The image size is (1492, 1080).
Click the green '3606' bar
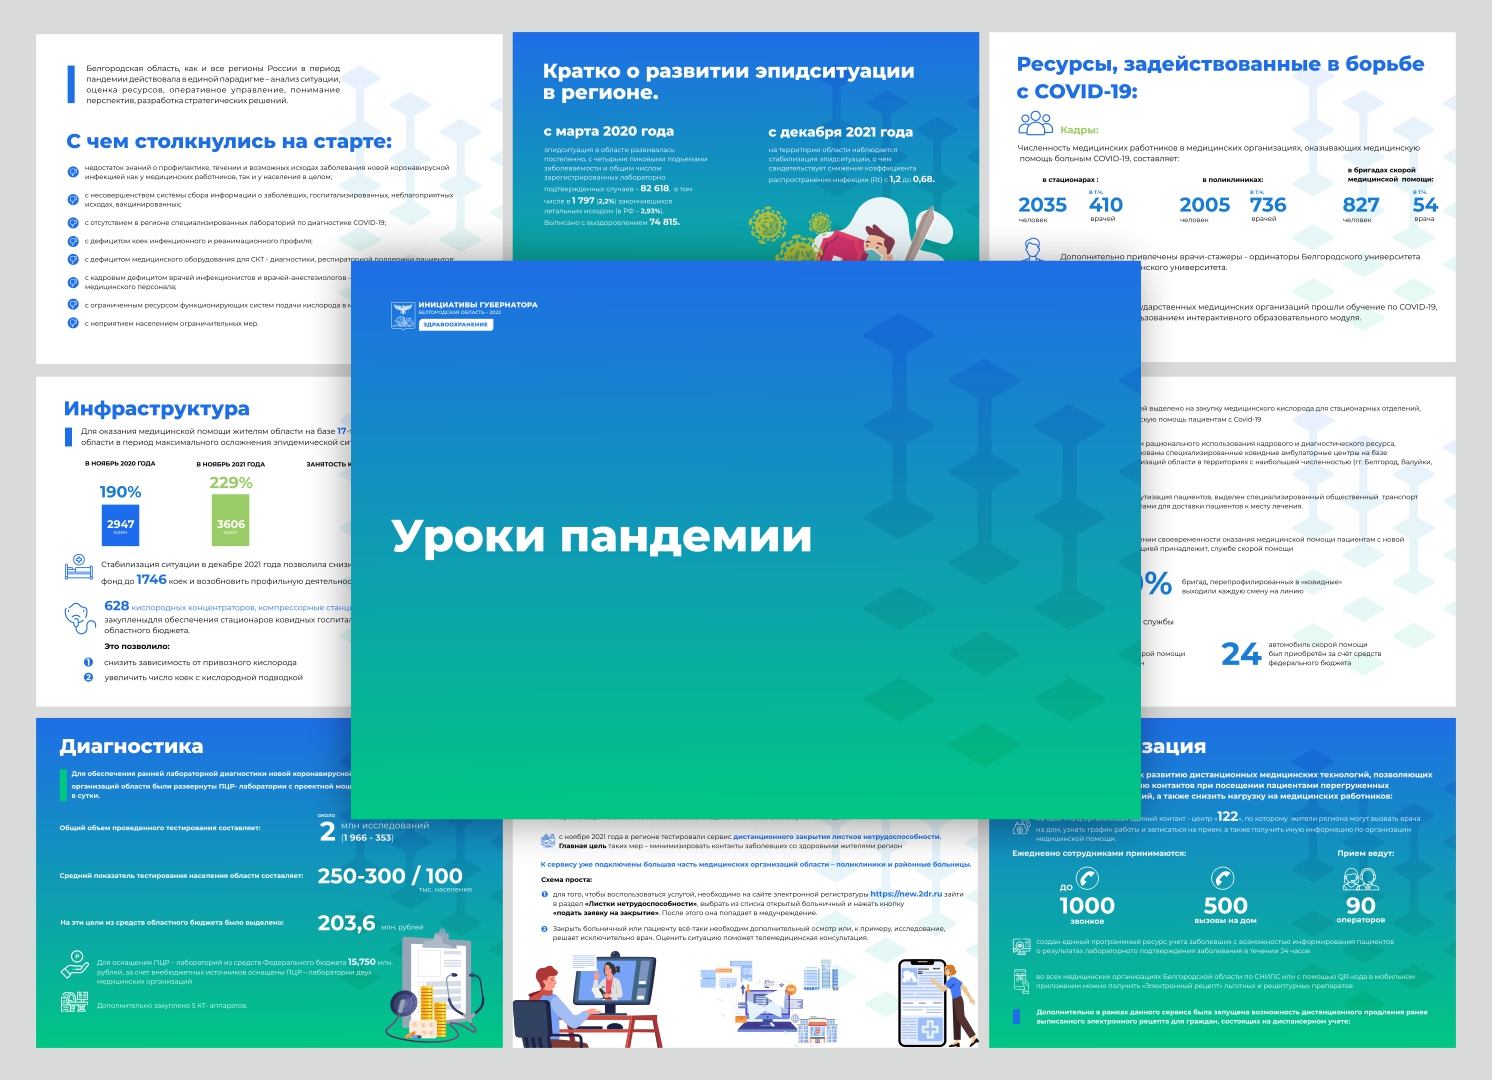click(231, 521)
